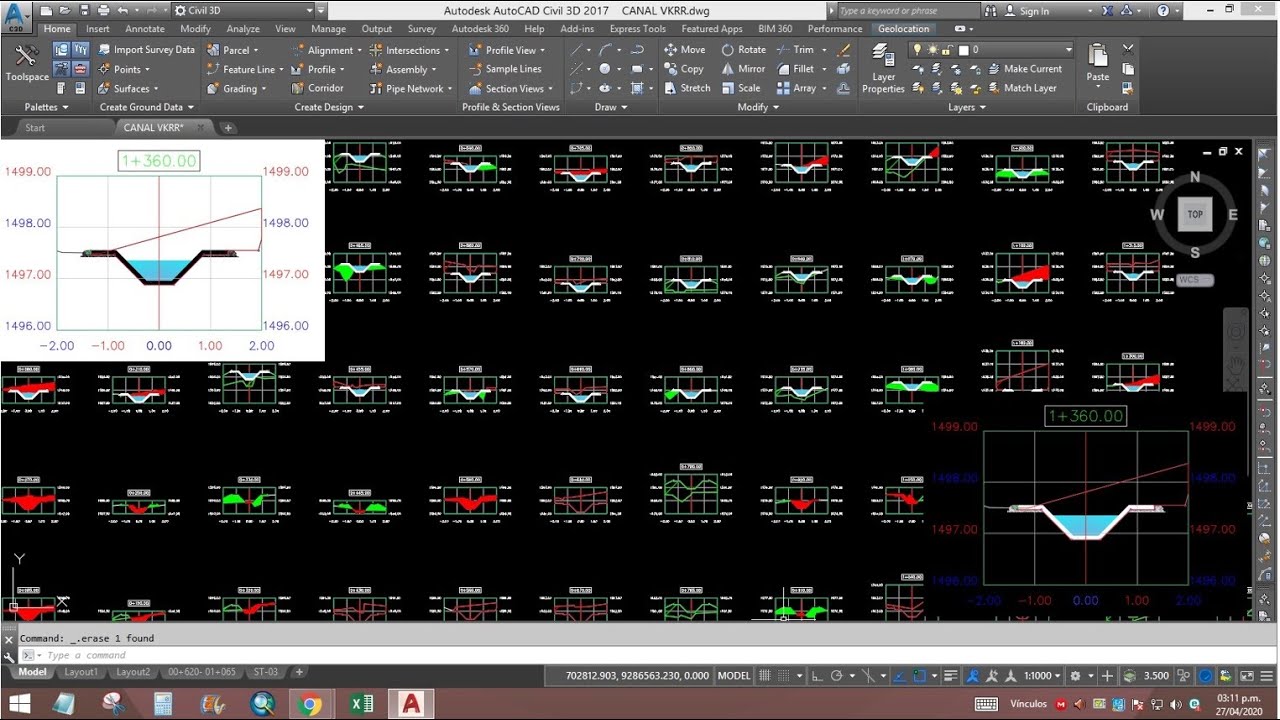
Task: Click the MODEL space button
Action: 734,676
